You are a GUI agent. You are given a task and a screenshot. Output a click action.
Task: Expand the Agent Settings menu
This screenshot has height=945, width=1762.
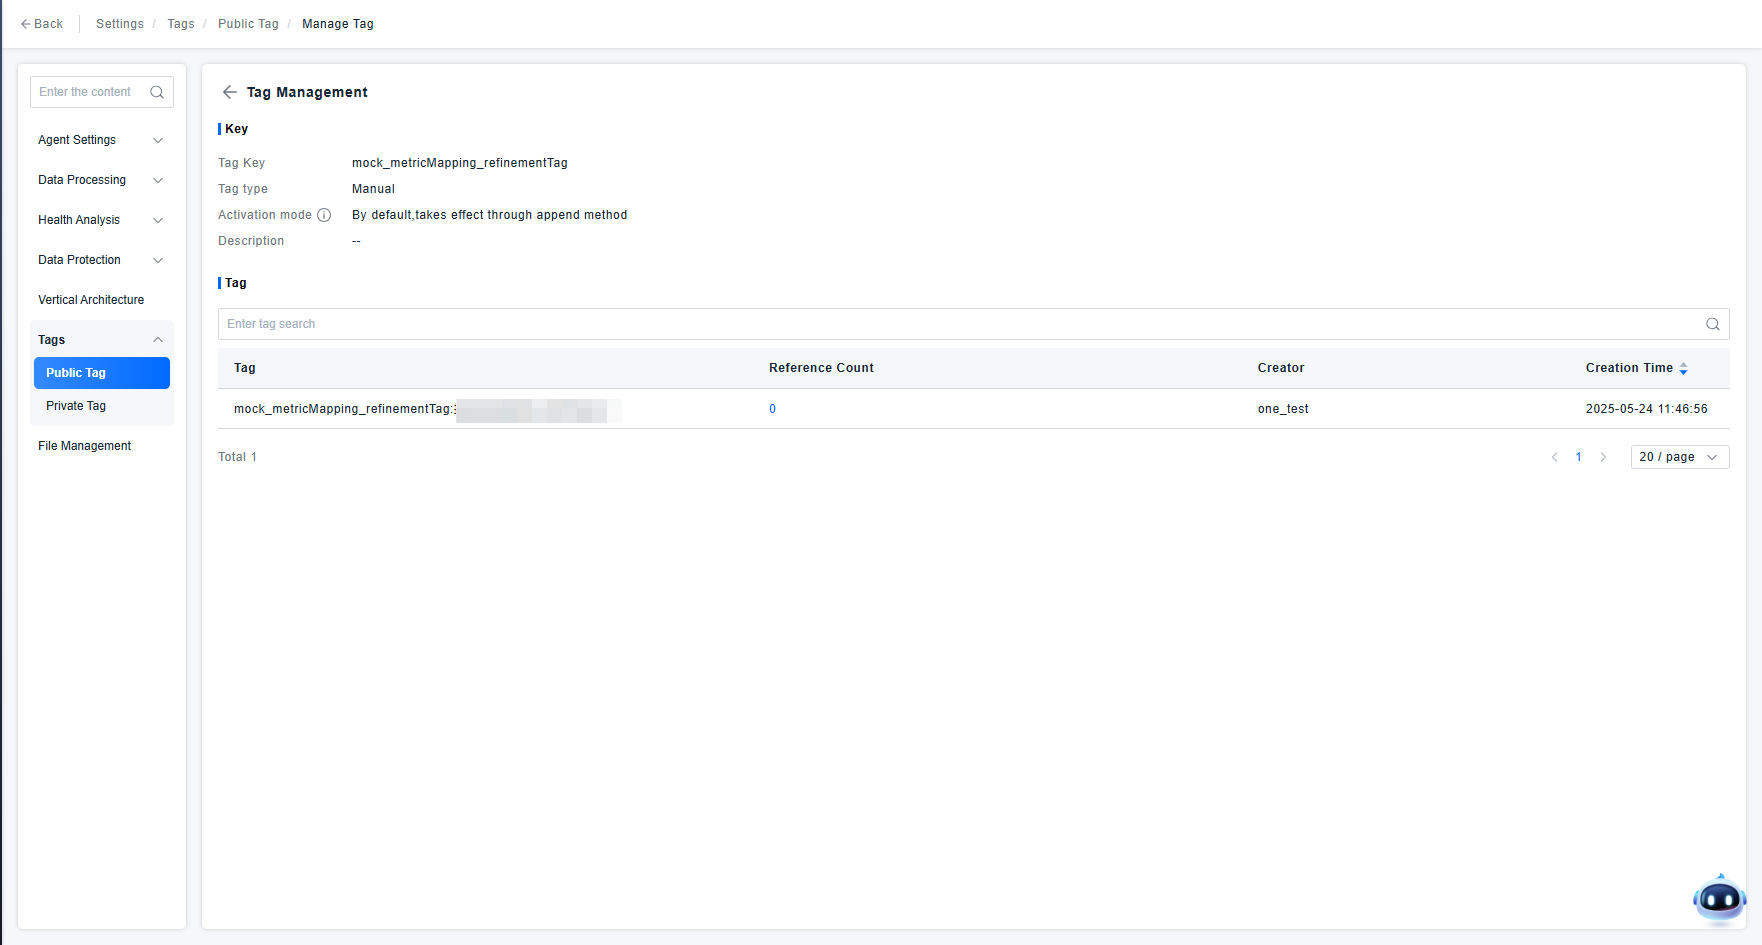point(101,140)
